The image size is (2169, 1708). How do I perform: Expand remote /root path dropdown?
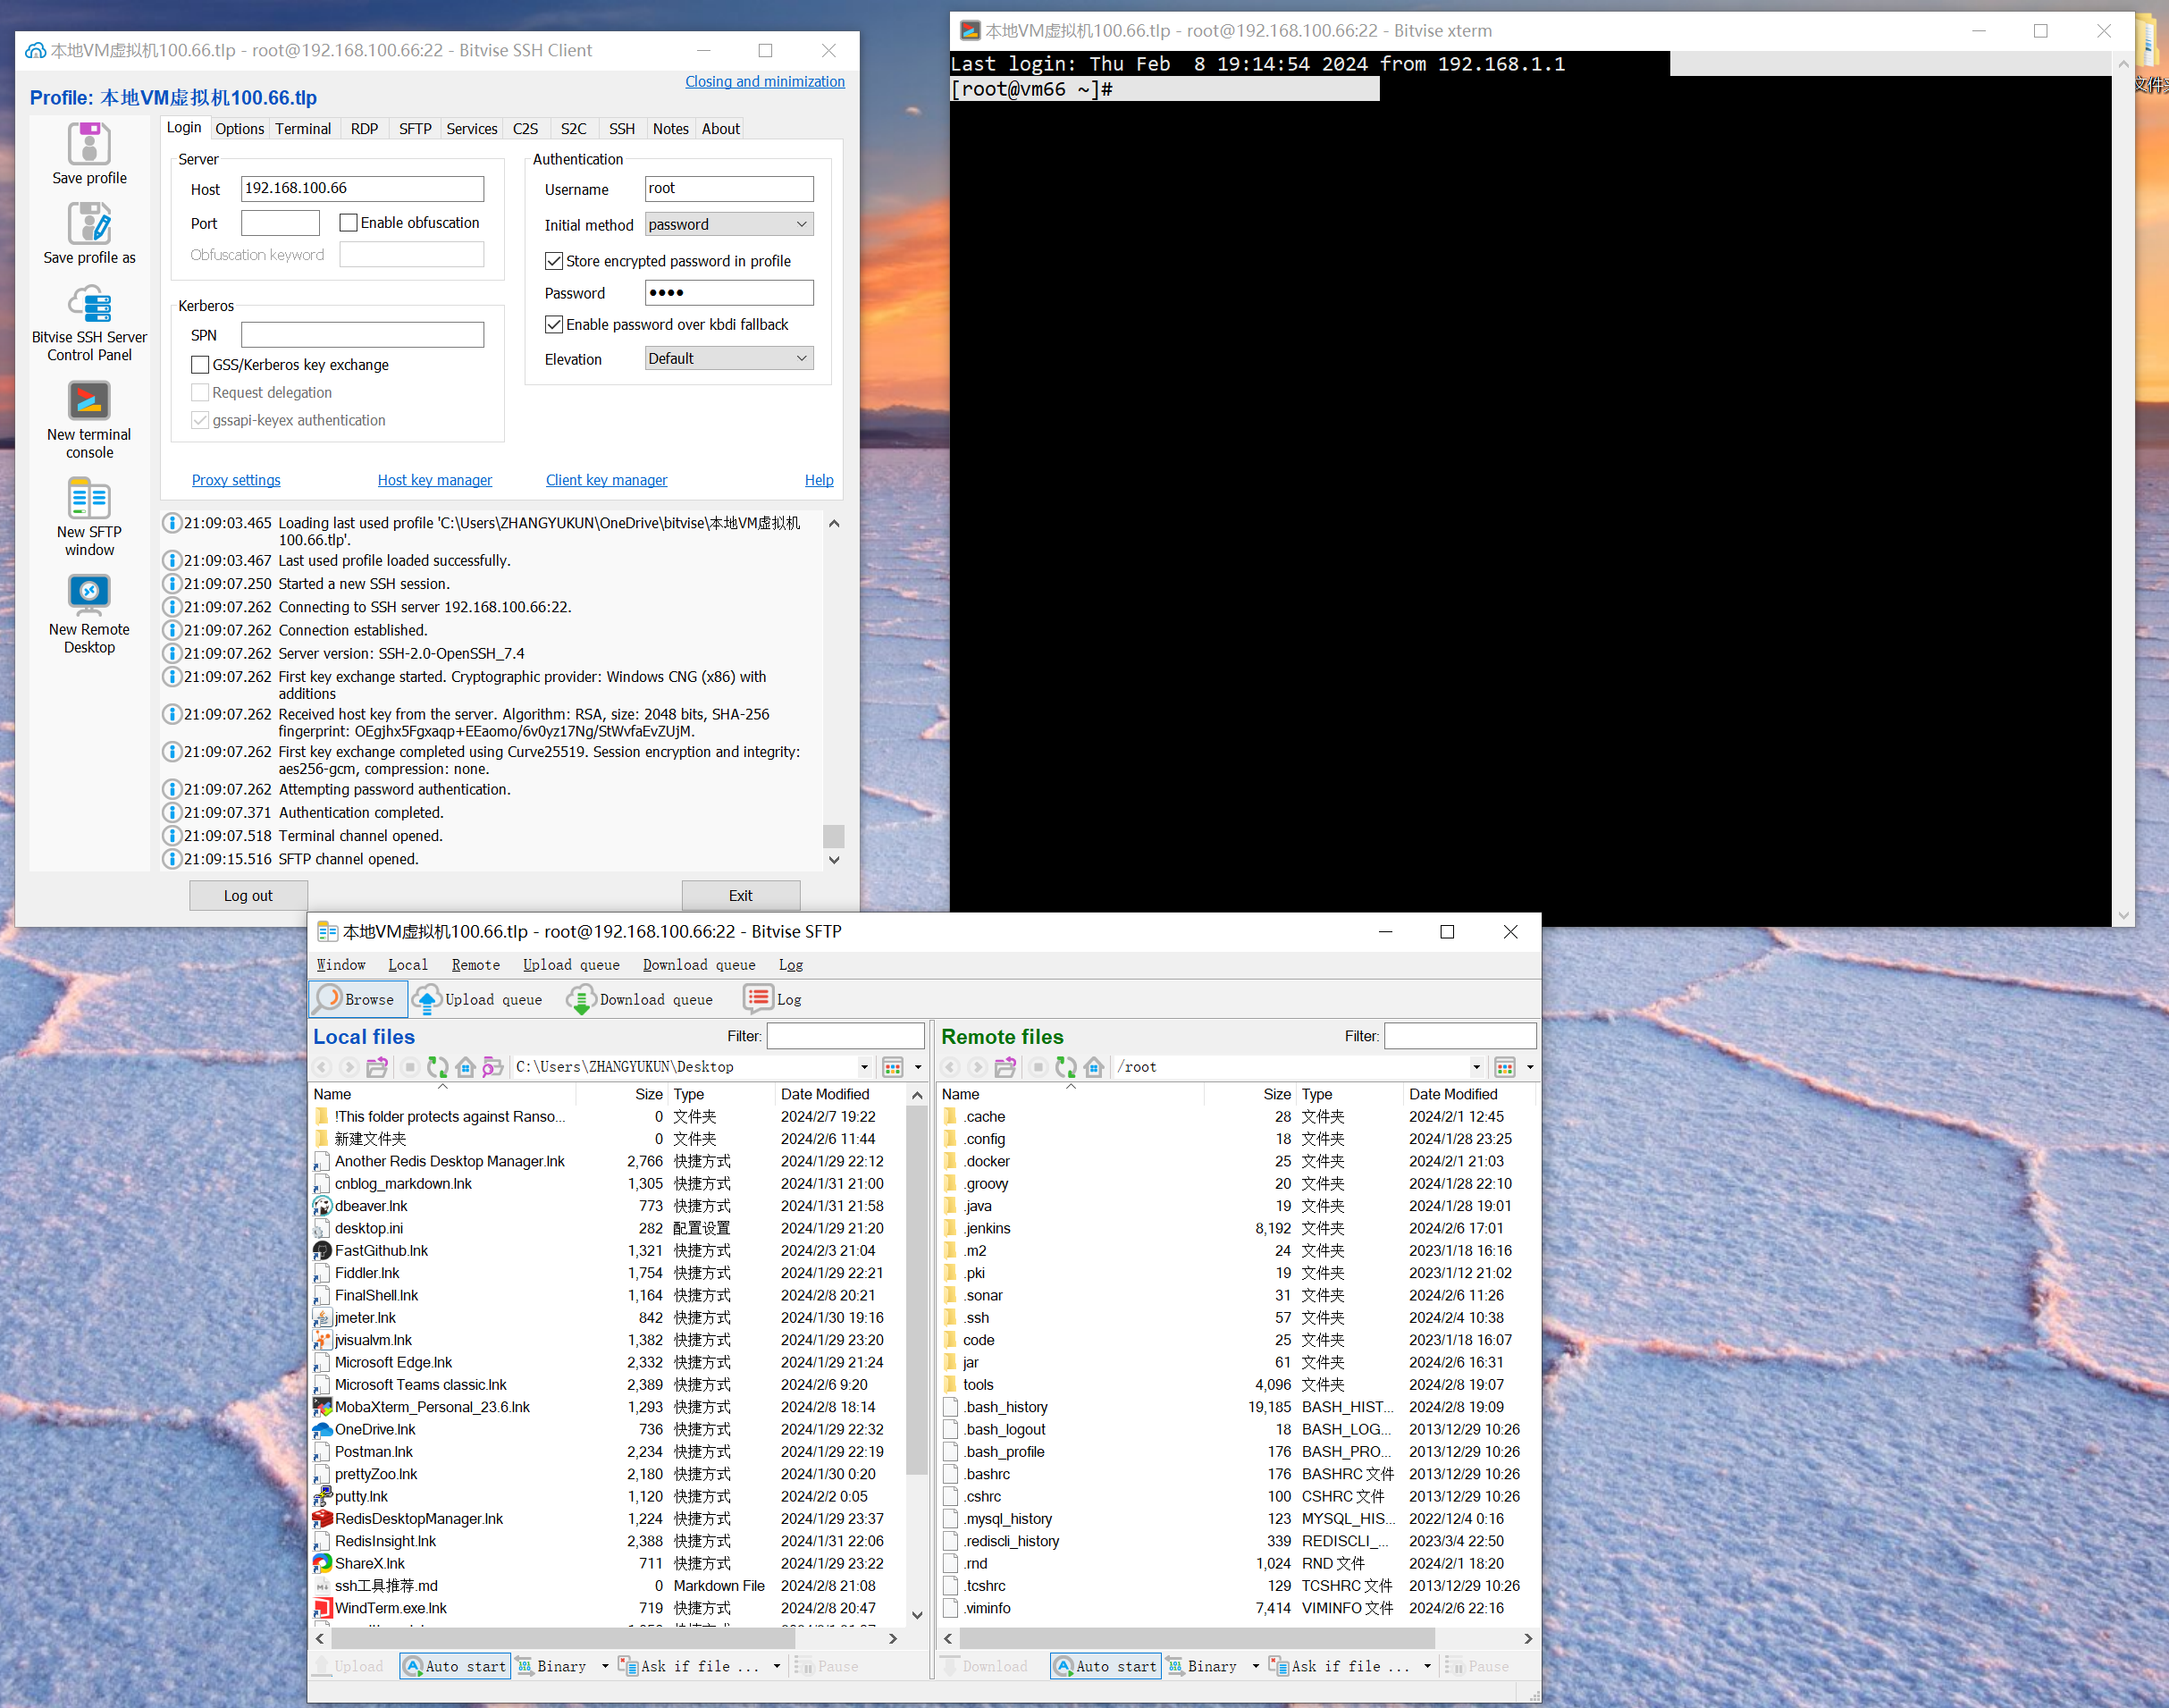(x=1476, y=1067)
